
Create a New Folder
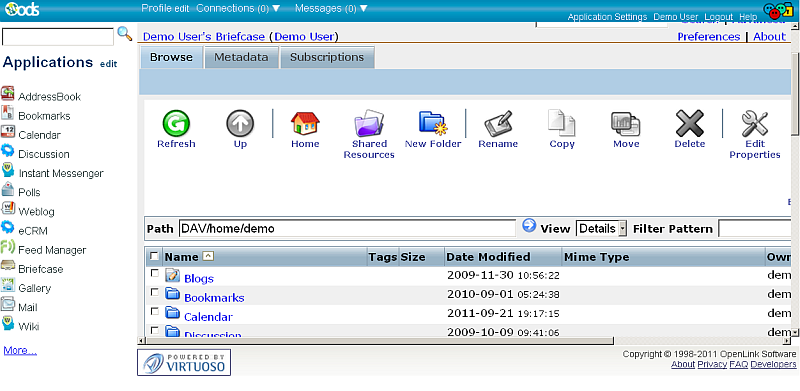(433, 124)
